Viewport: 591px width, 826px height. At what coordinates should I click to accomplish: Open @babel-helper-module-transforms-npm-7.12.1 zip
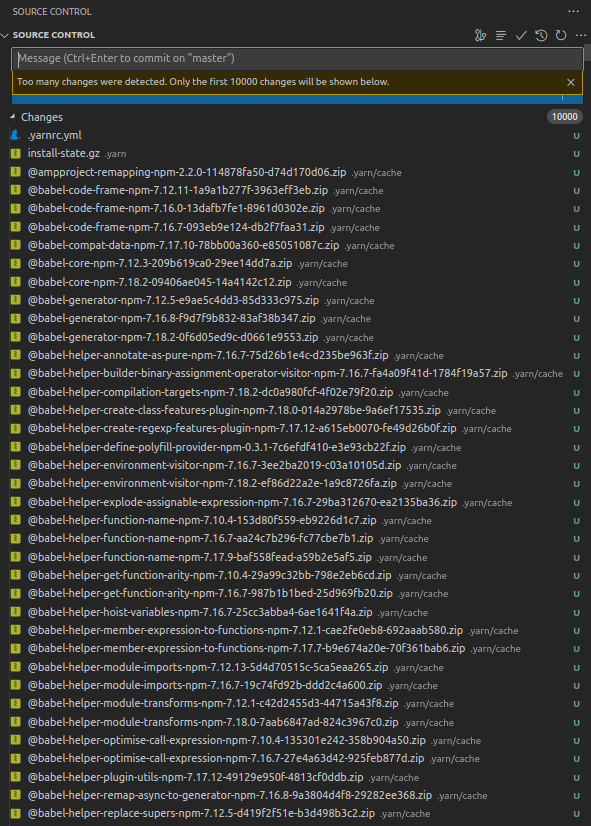coord(213,704)
